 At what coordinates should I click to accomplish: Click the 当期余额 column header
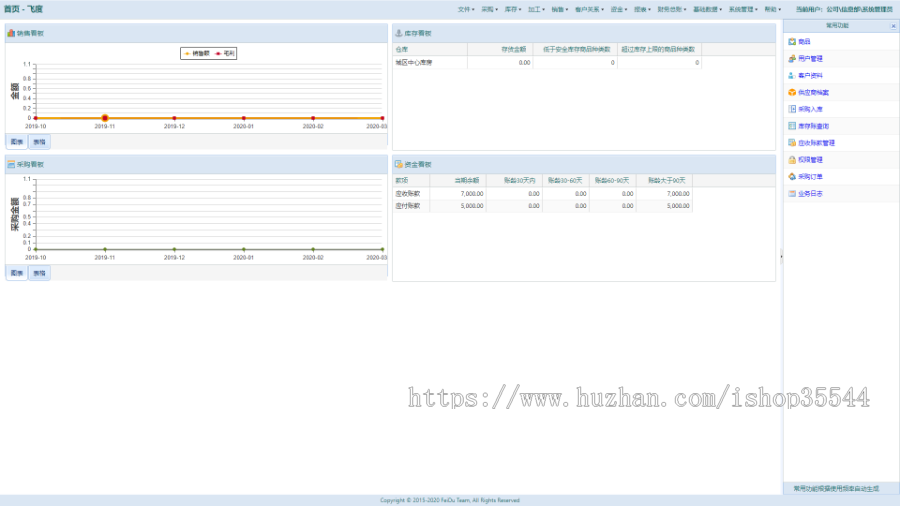point(457,181)
